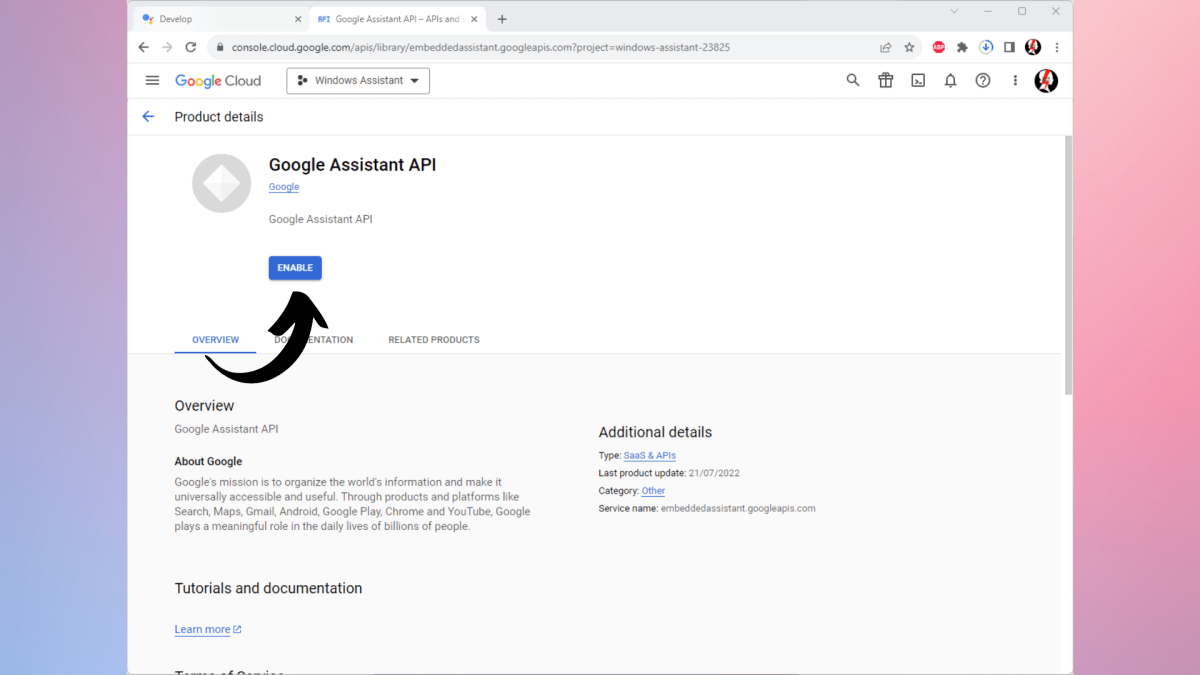
Task: Open the Chrome three-dot menu
Action: click(x=1057, y=47)
